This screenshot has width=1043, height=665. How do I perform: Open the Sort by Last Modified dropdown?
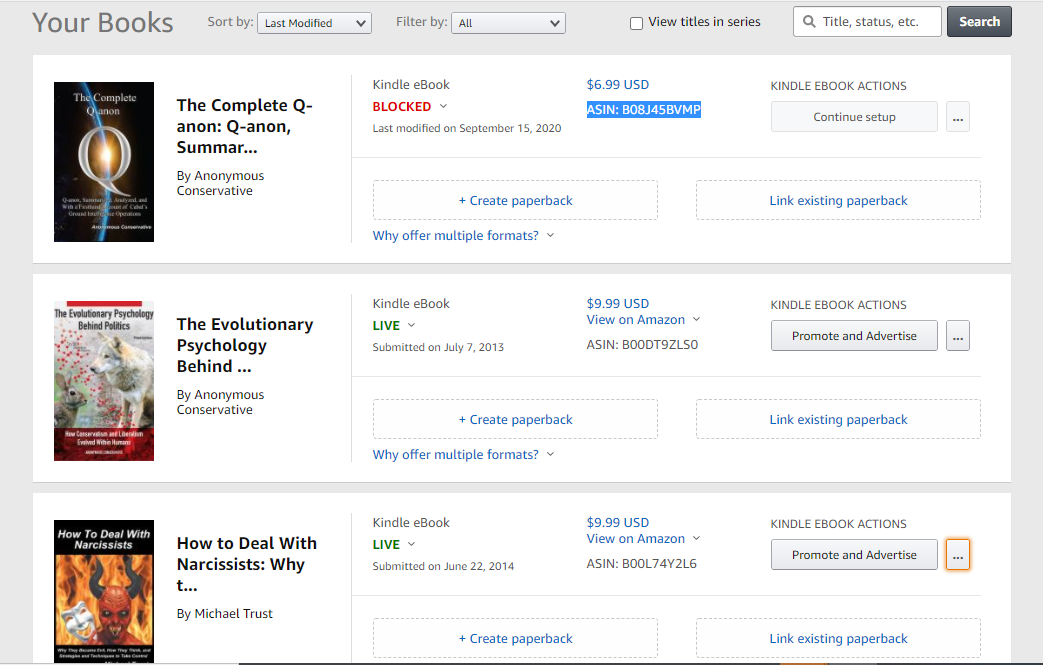pos(315,23)
